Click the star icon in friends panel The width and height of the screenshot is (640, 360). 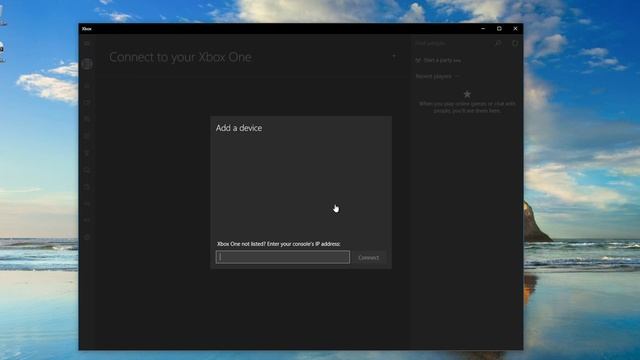[467, 94]
